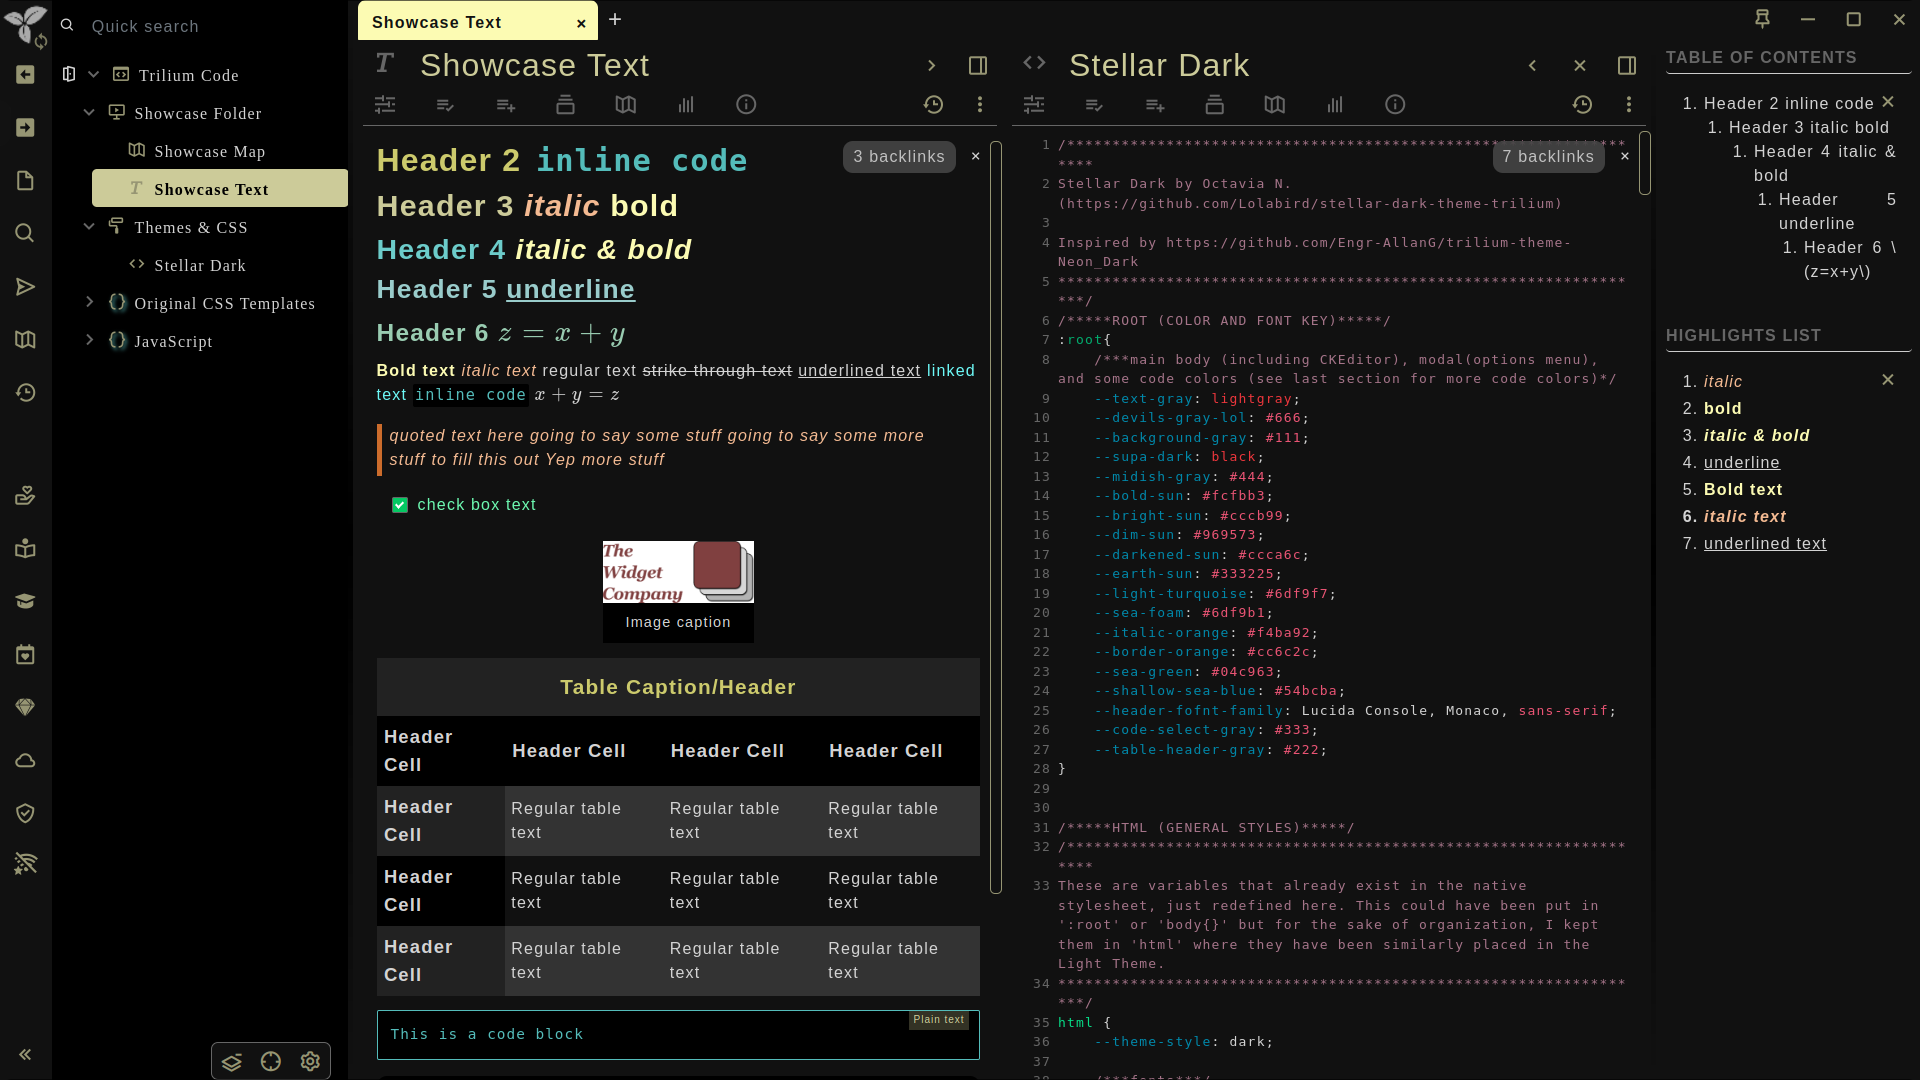1920x1080 pixels.
Task: Open the Note Map icon in Showcase Text ribbon
Action: (625, 104)
